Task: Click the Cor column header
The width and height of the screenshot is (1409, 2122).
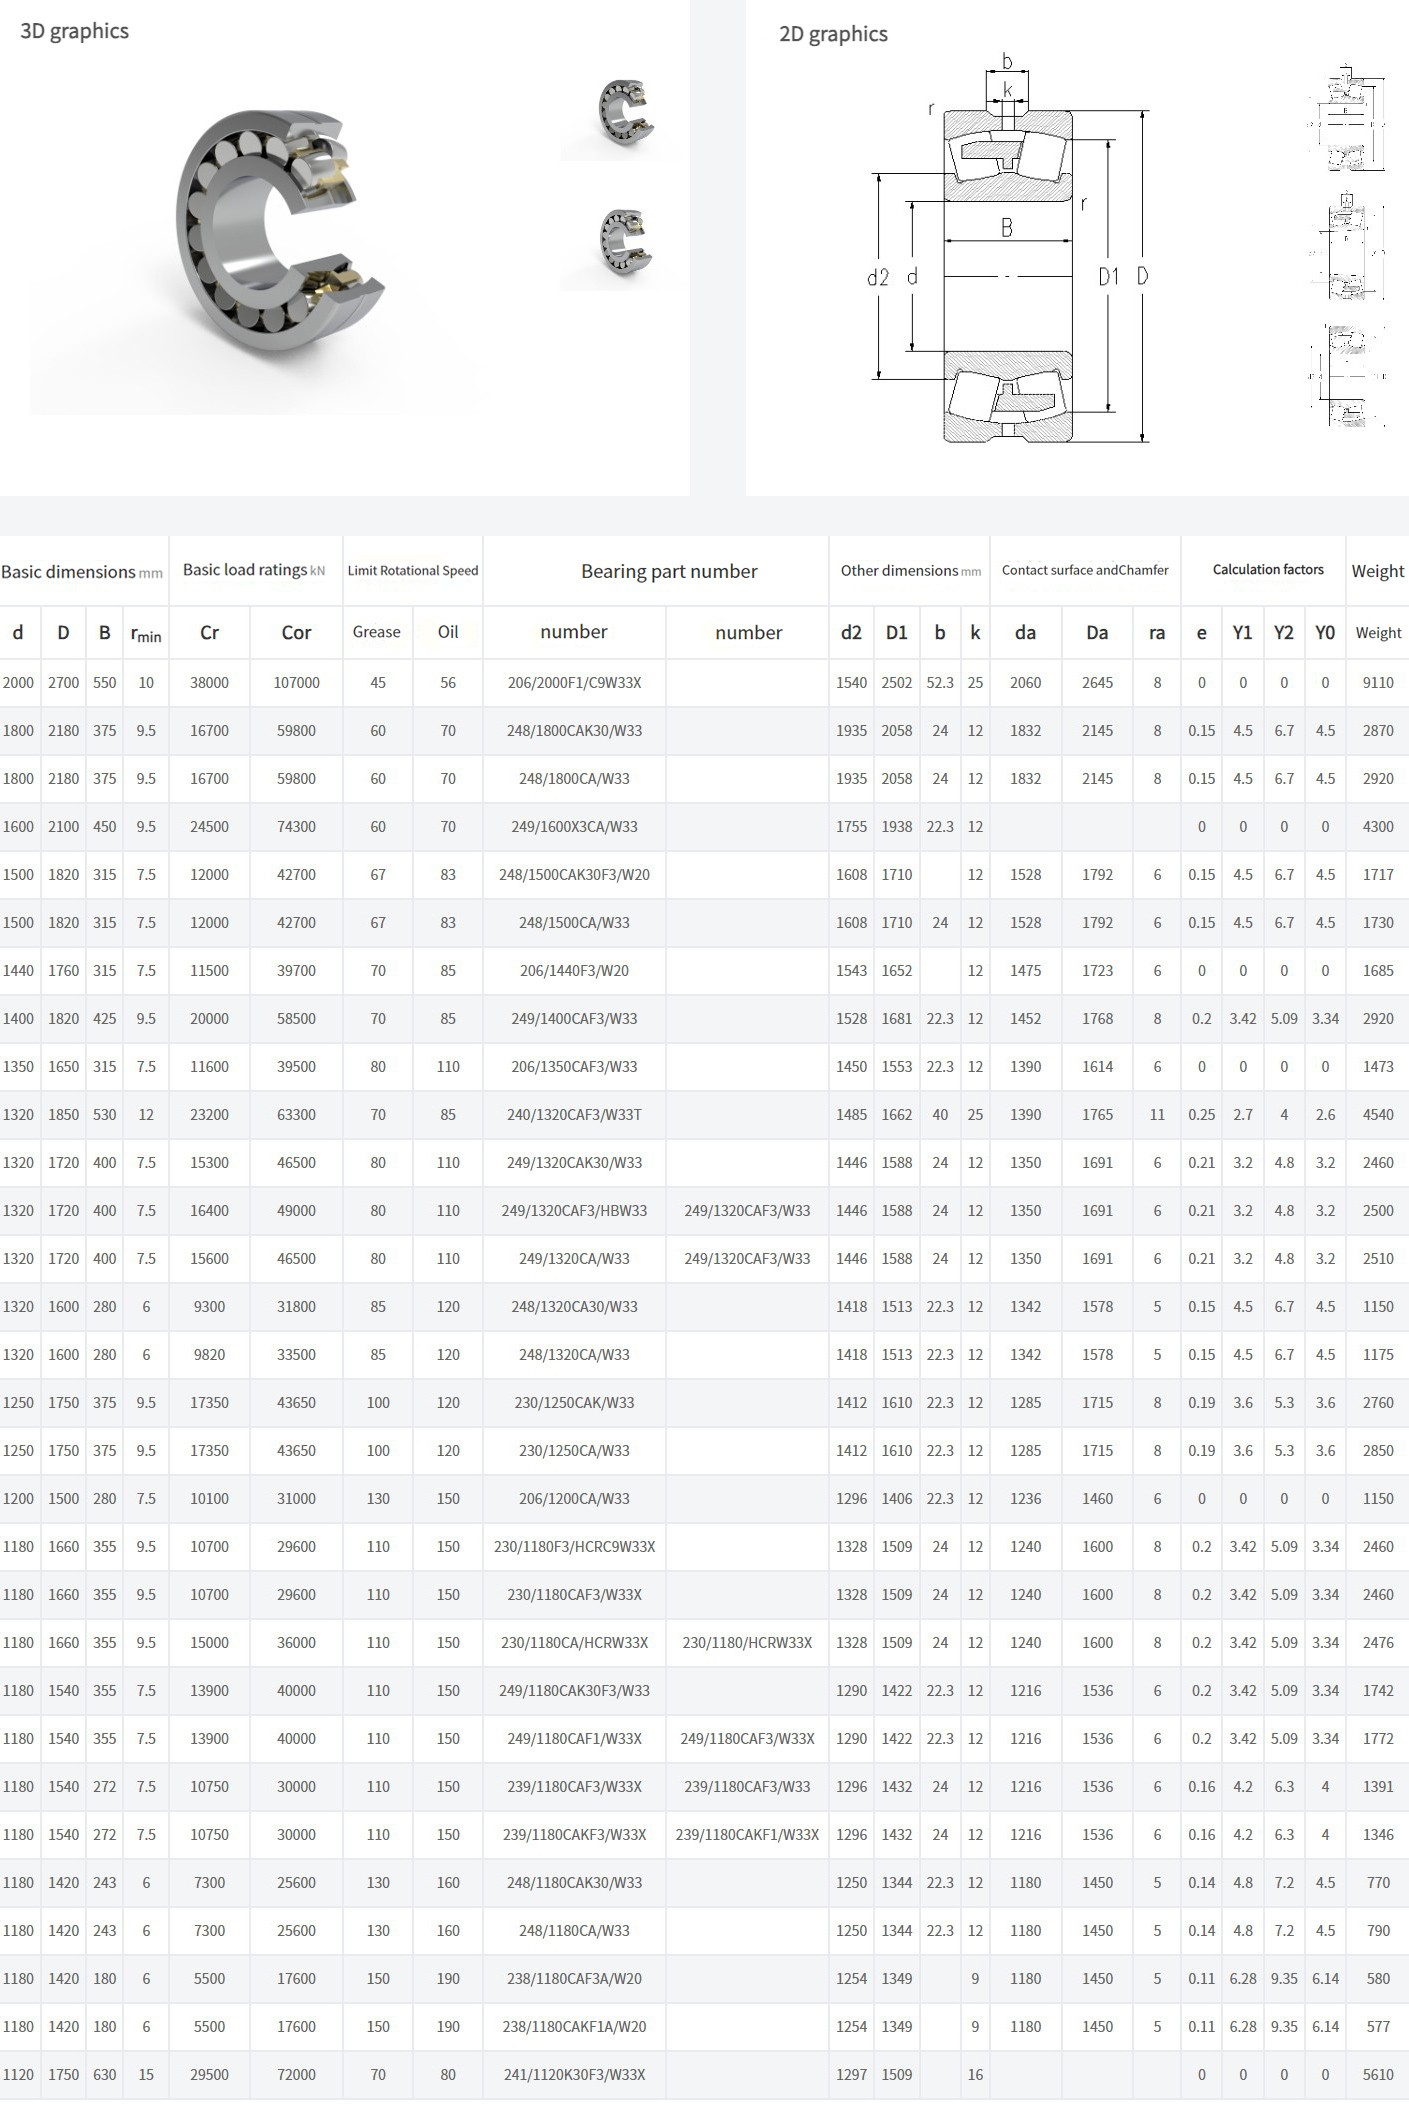Action: (296, 633)
